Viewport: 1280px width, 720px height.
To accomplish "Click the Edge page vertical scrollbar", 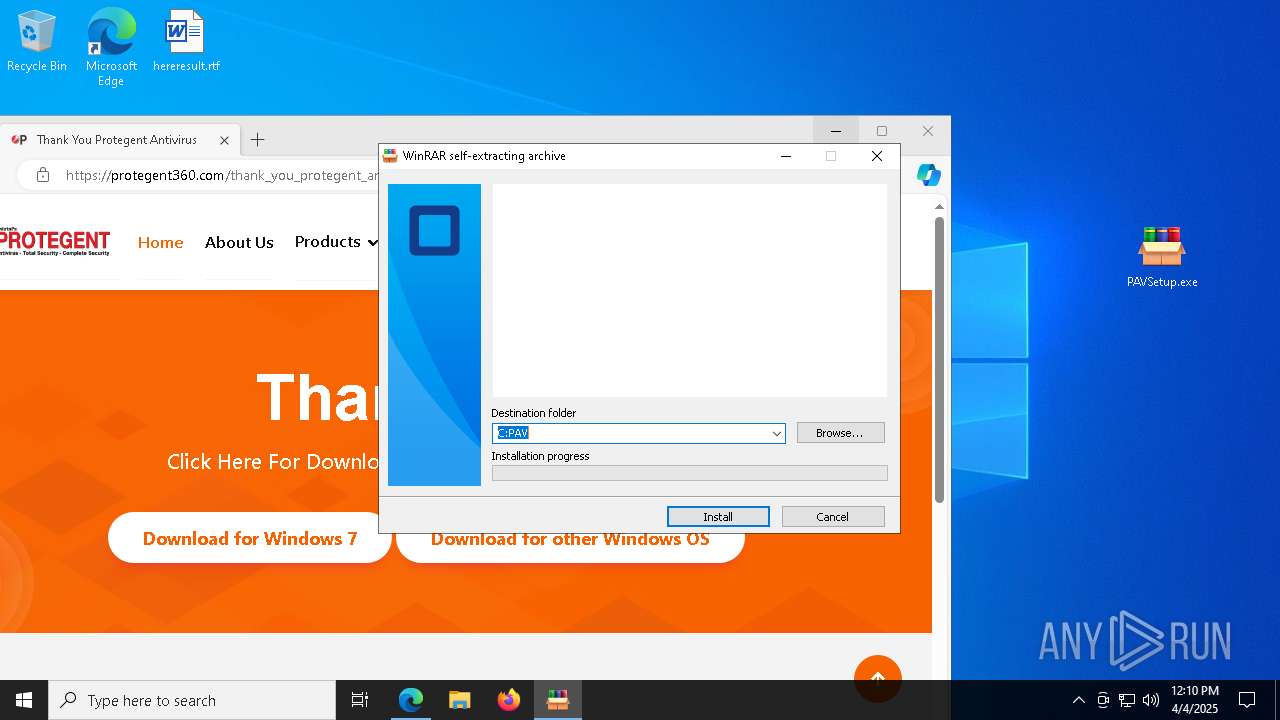I will point(939,360).
